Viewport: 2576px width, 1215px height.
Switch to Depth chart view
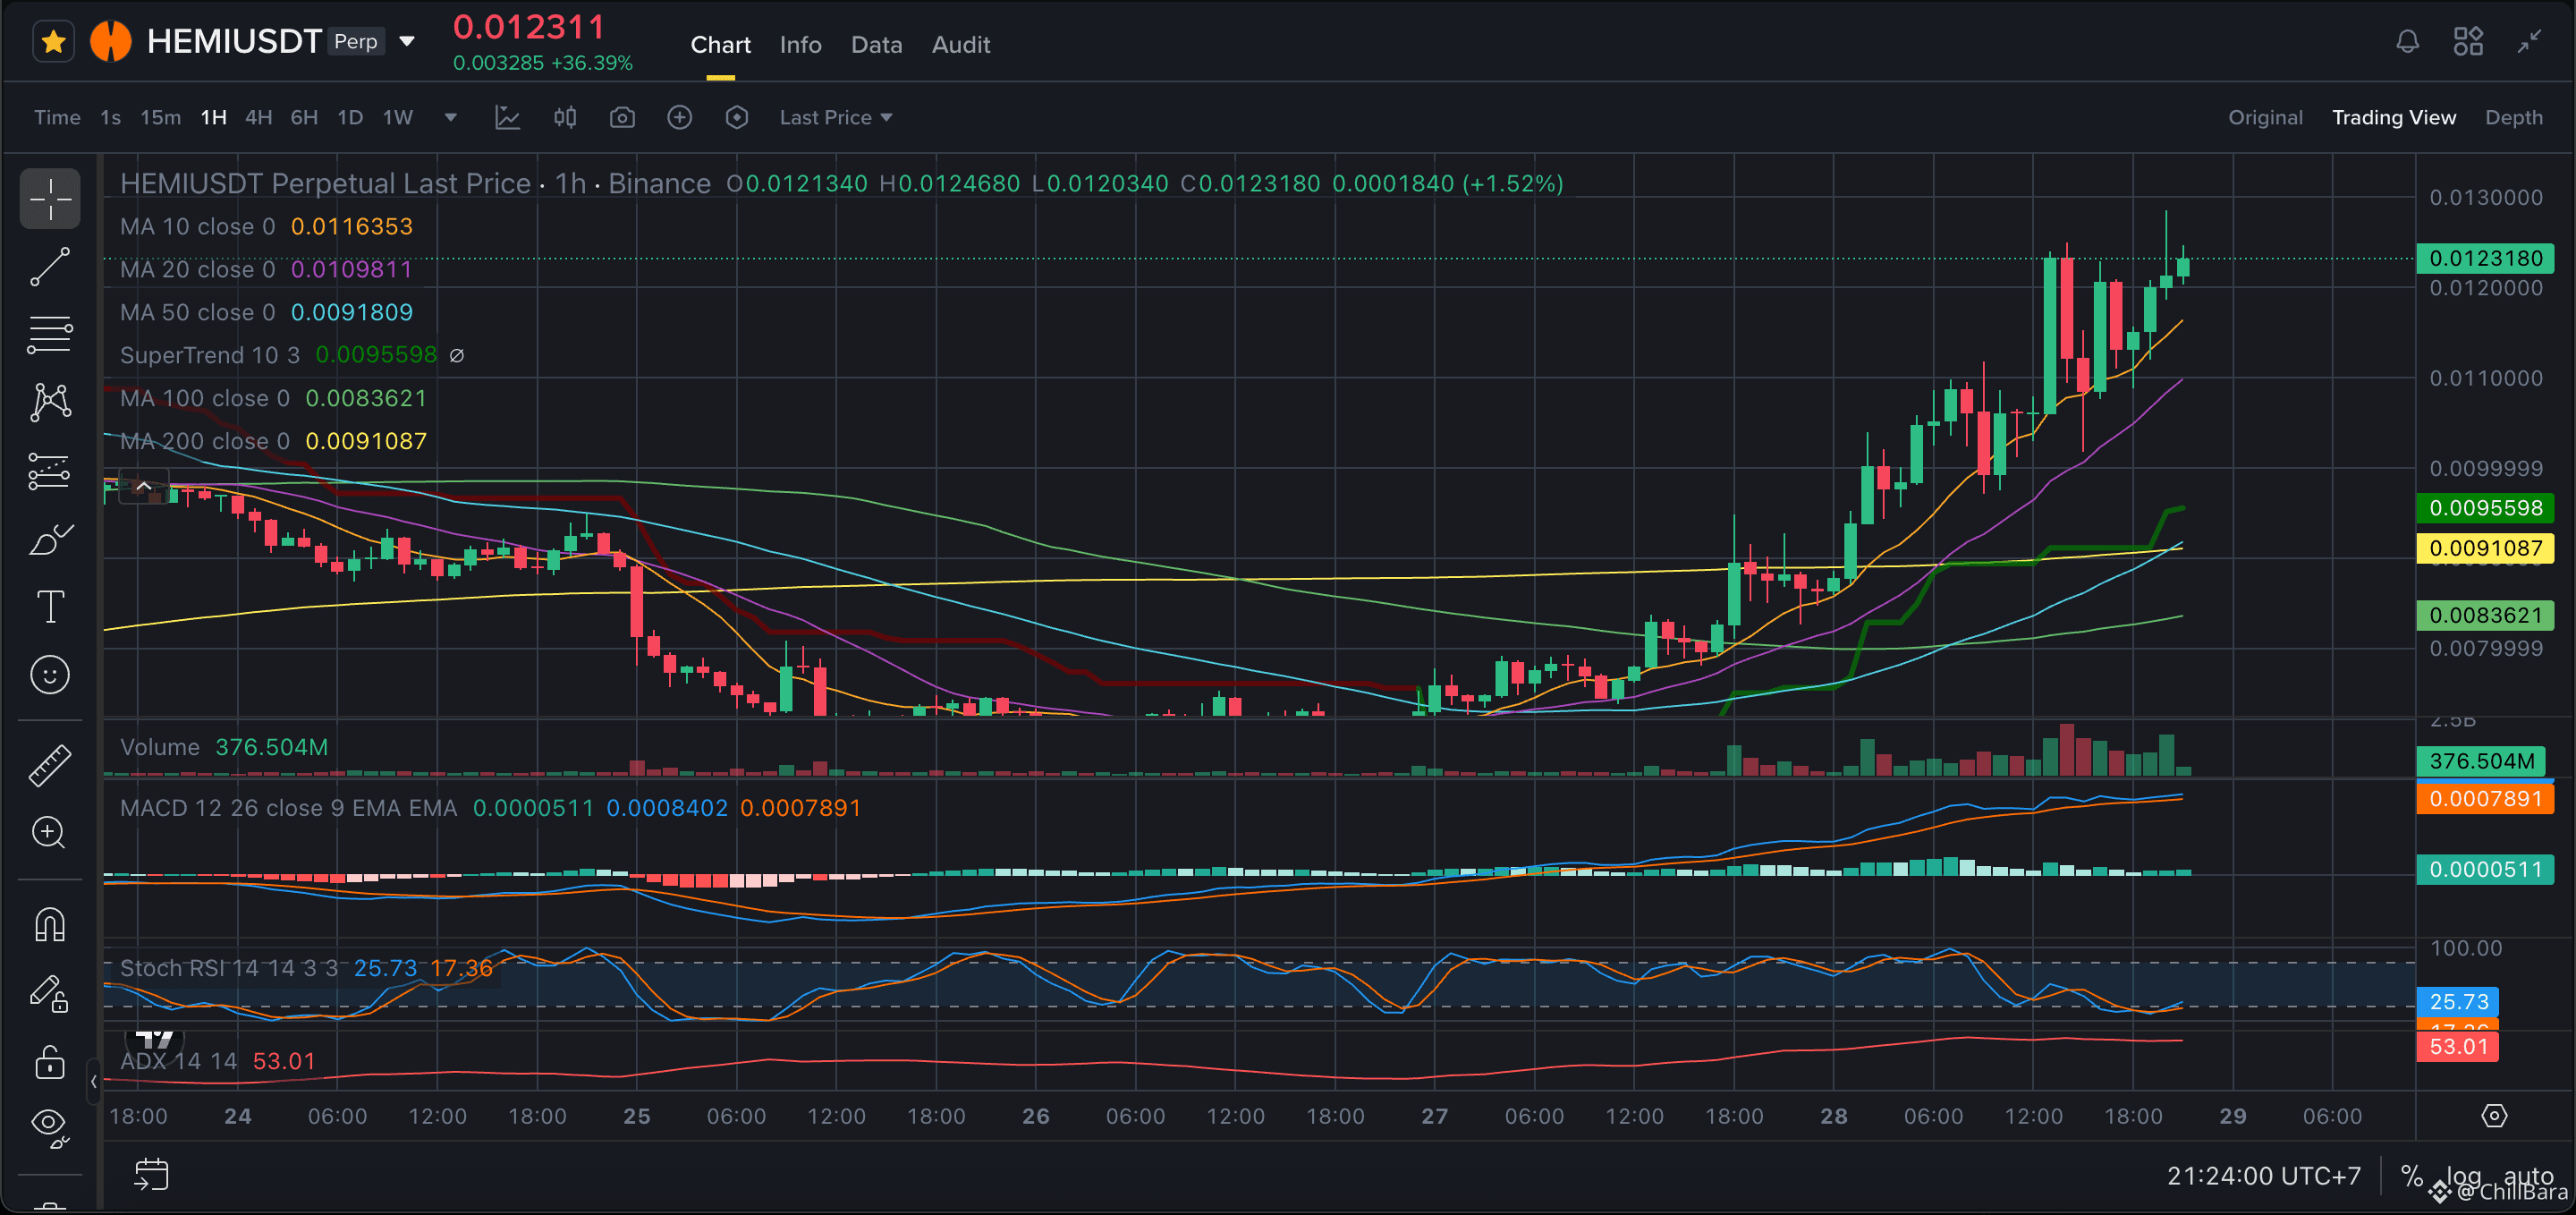tap(2513, 118)
